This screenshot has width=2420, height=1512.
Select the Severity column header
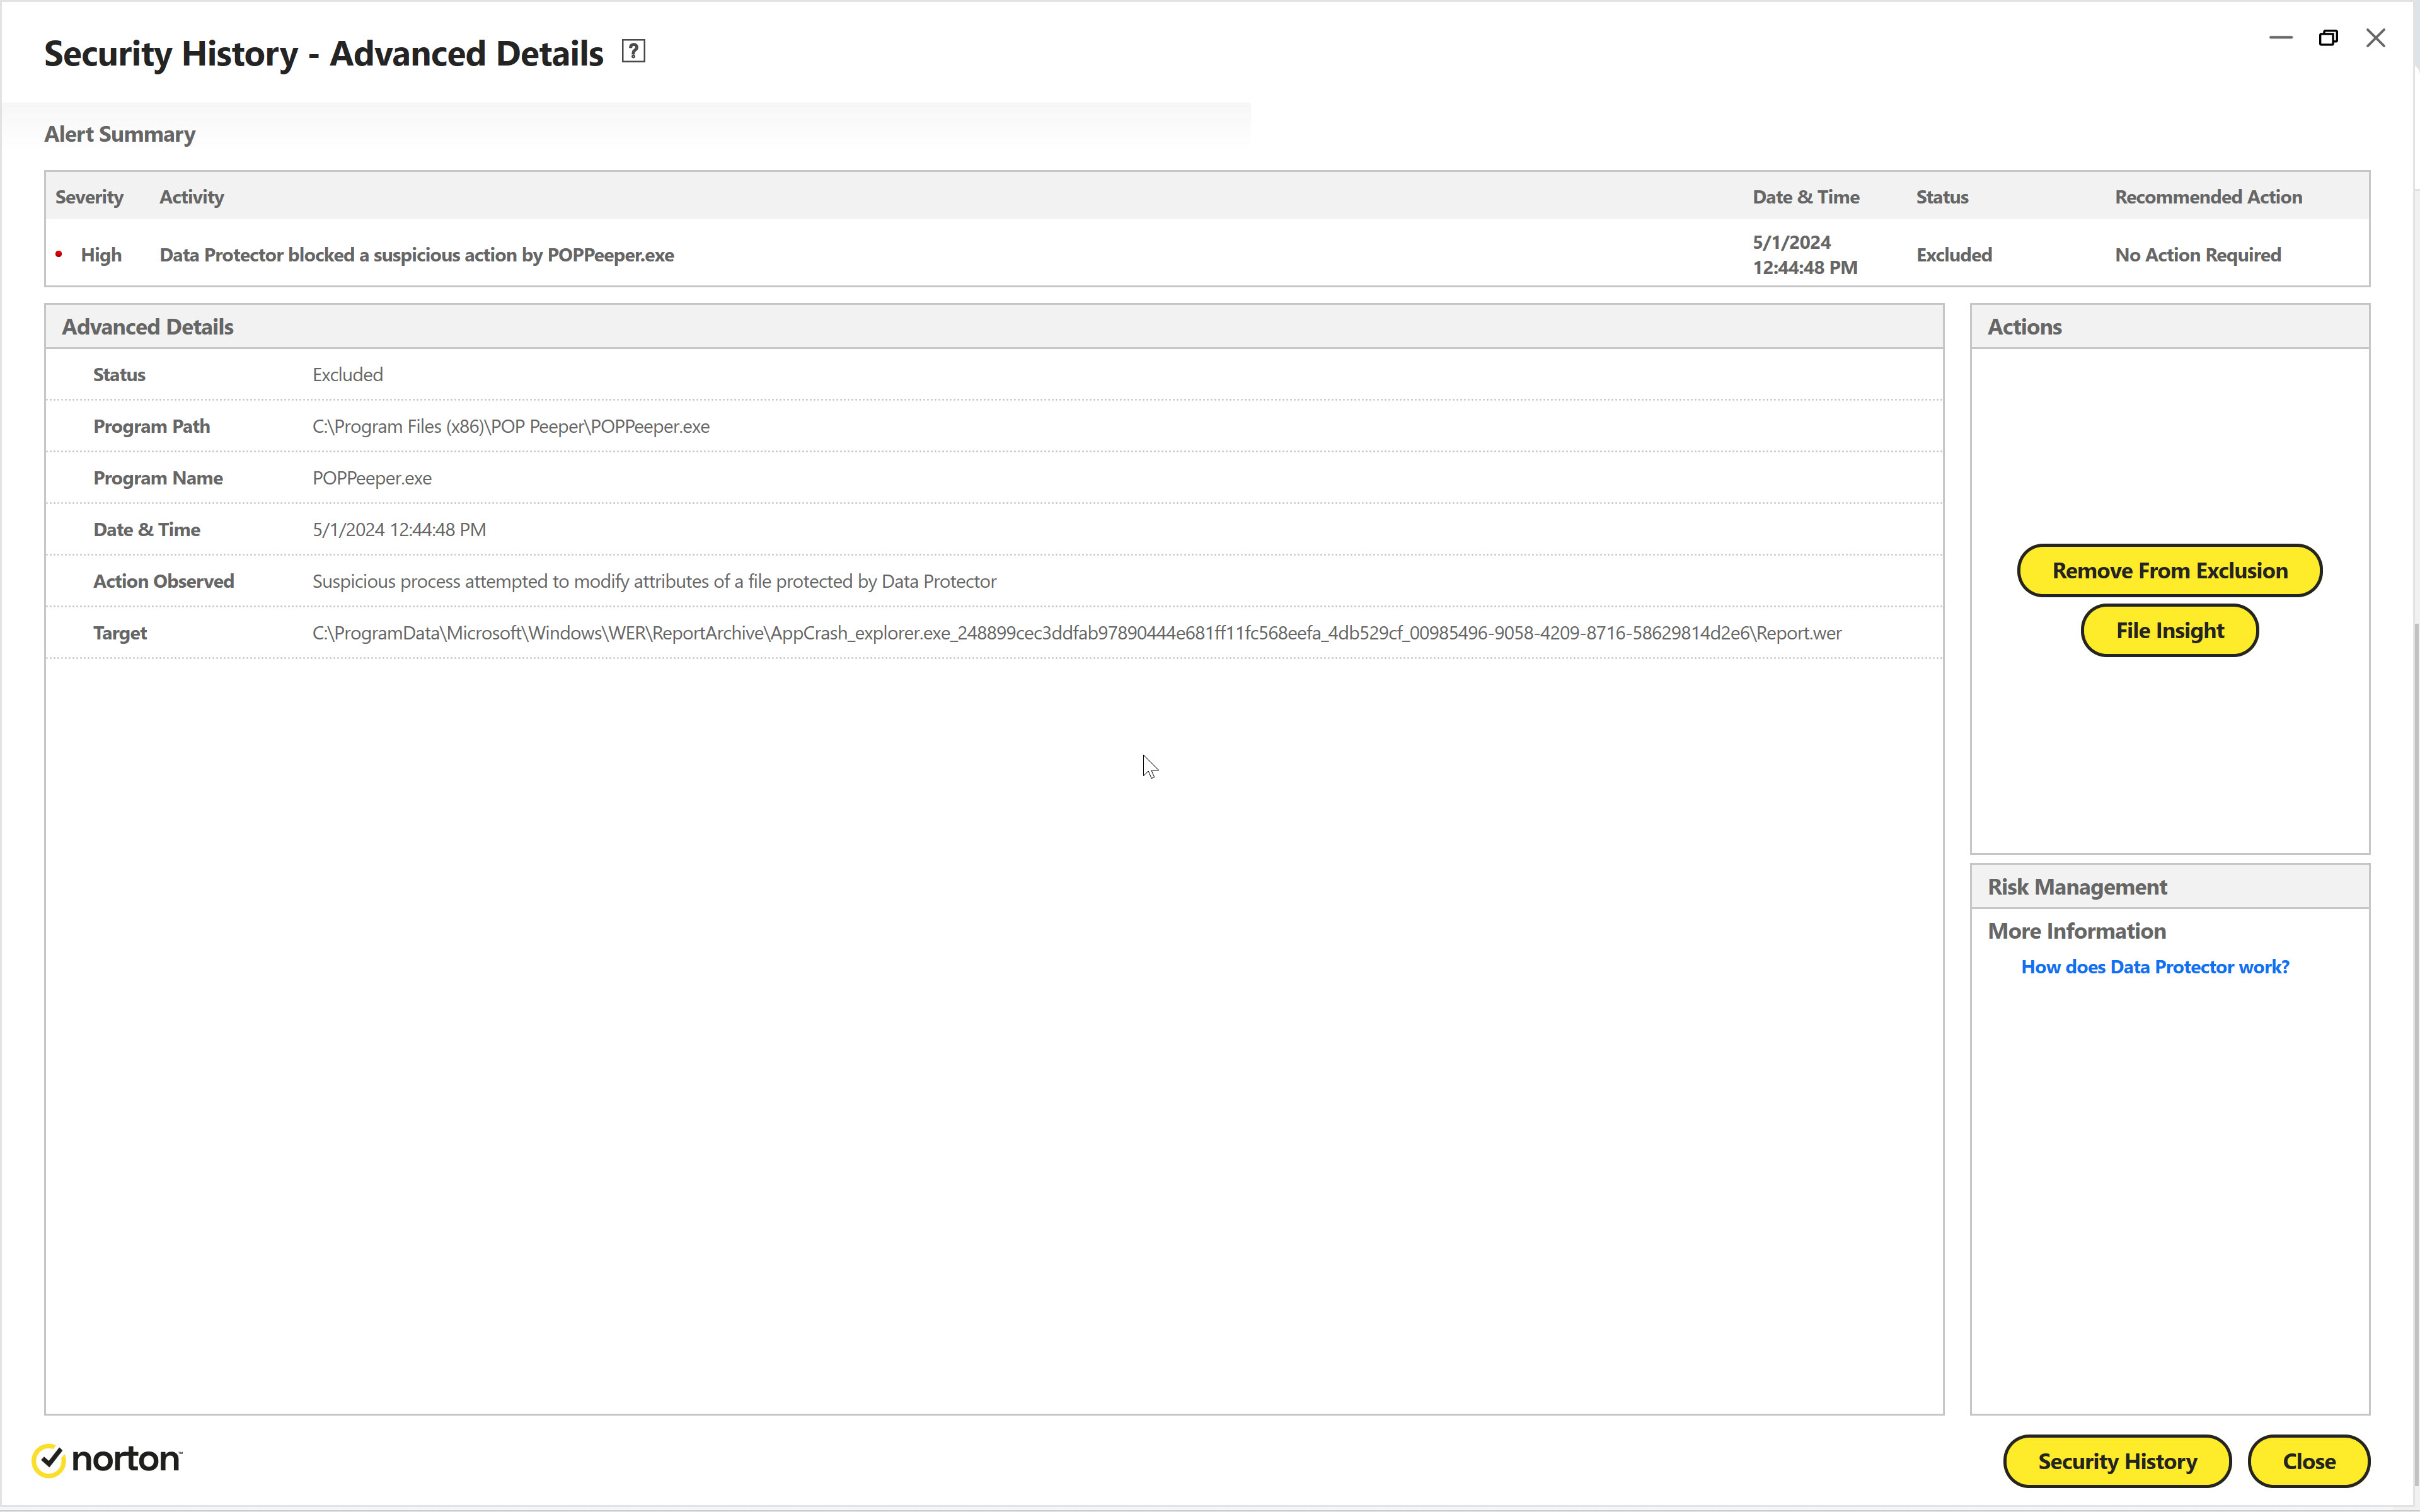89,197
